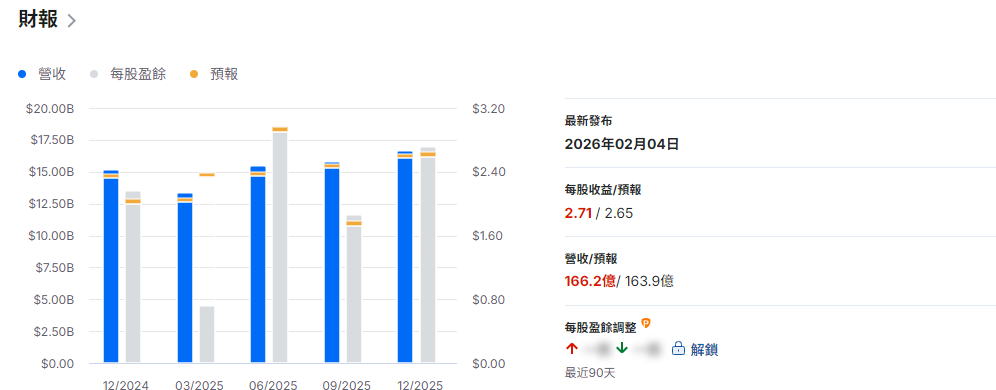
Task: Click the 06/2025 orange EPS forecast marker
Action: tap(280, 129)
